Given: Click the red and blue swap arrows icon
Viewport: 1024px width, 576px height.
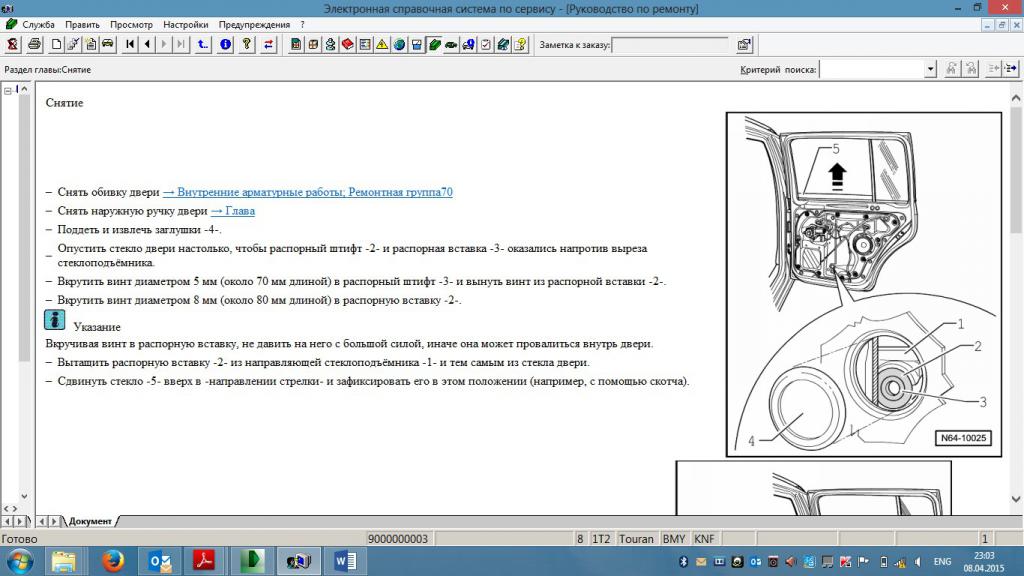Looking at the screenshot, I should 268,44.
